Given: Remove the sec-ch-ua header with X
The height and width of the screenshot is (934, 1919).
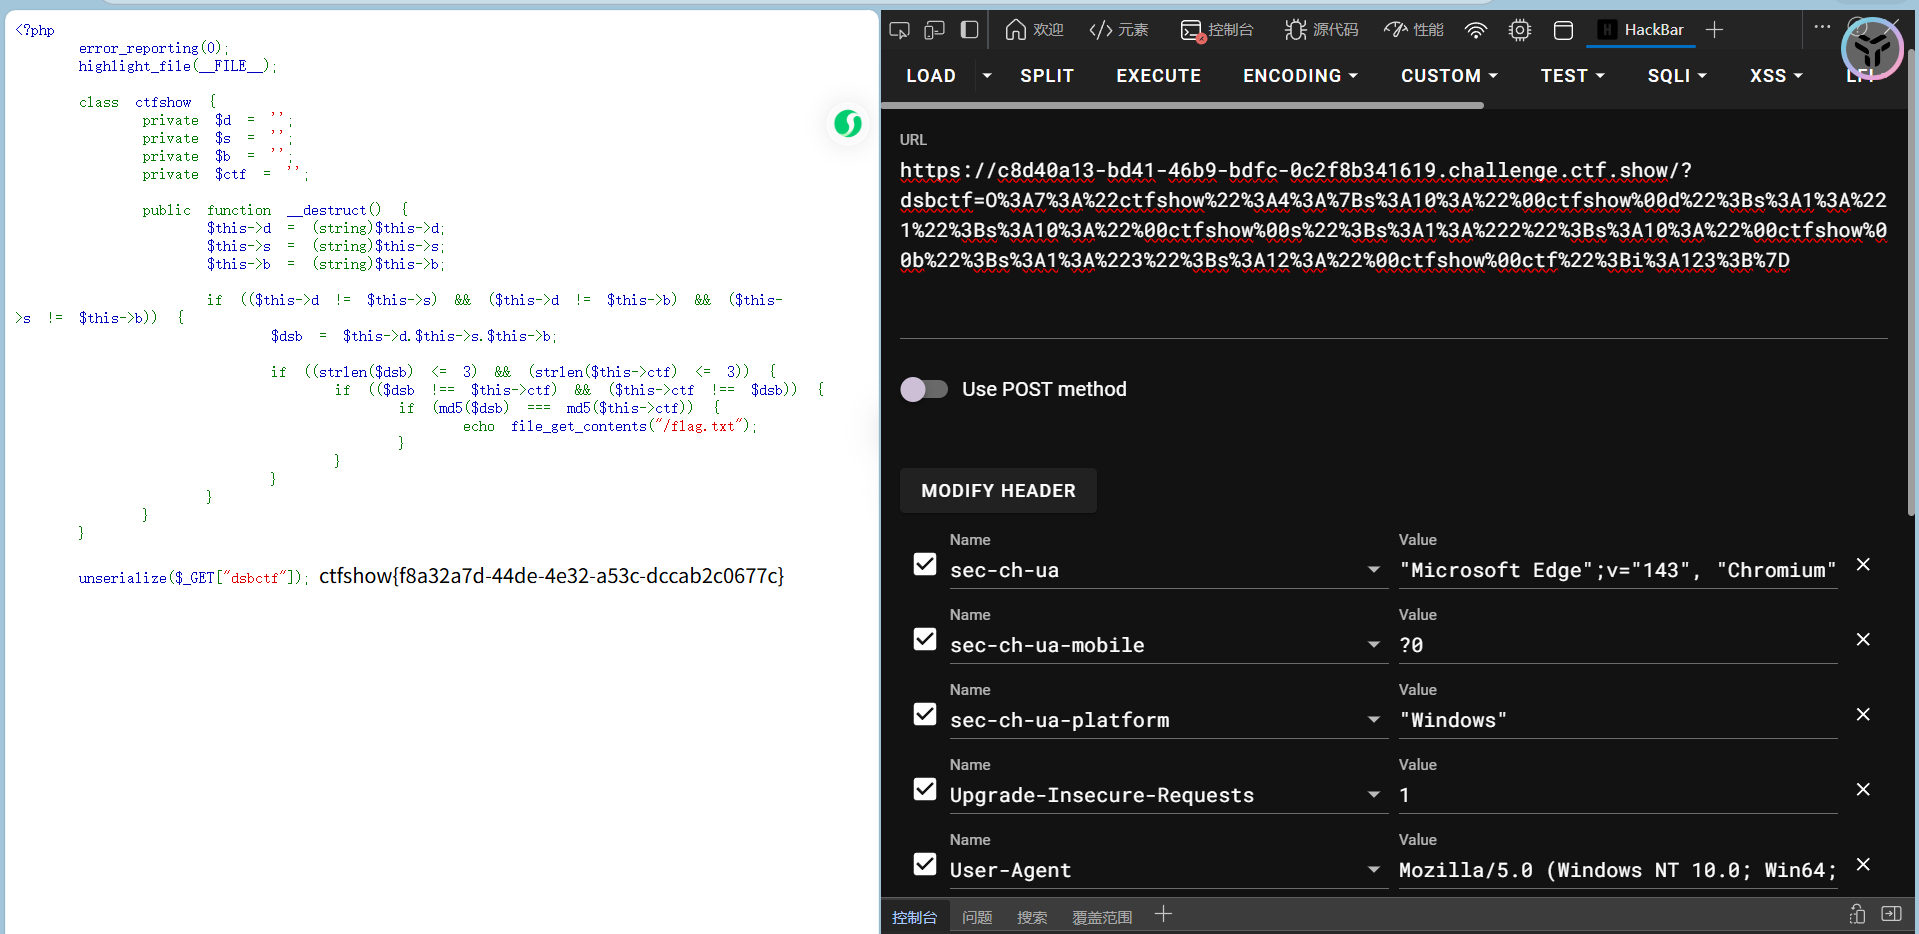Looking at the screenshot, I should [x=1863, y=565].
